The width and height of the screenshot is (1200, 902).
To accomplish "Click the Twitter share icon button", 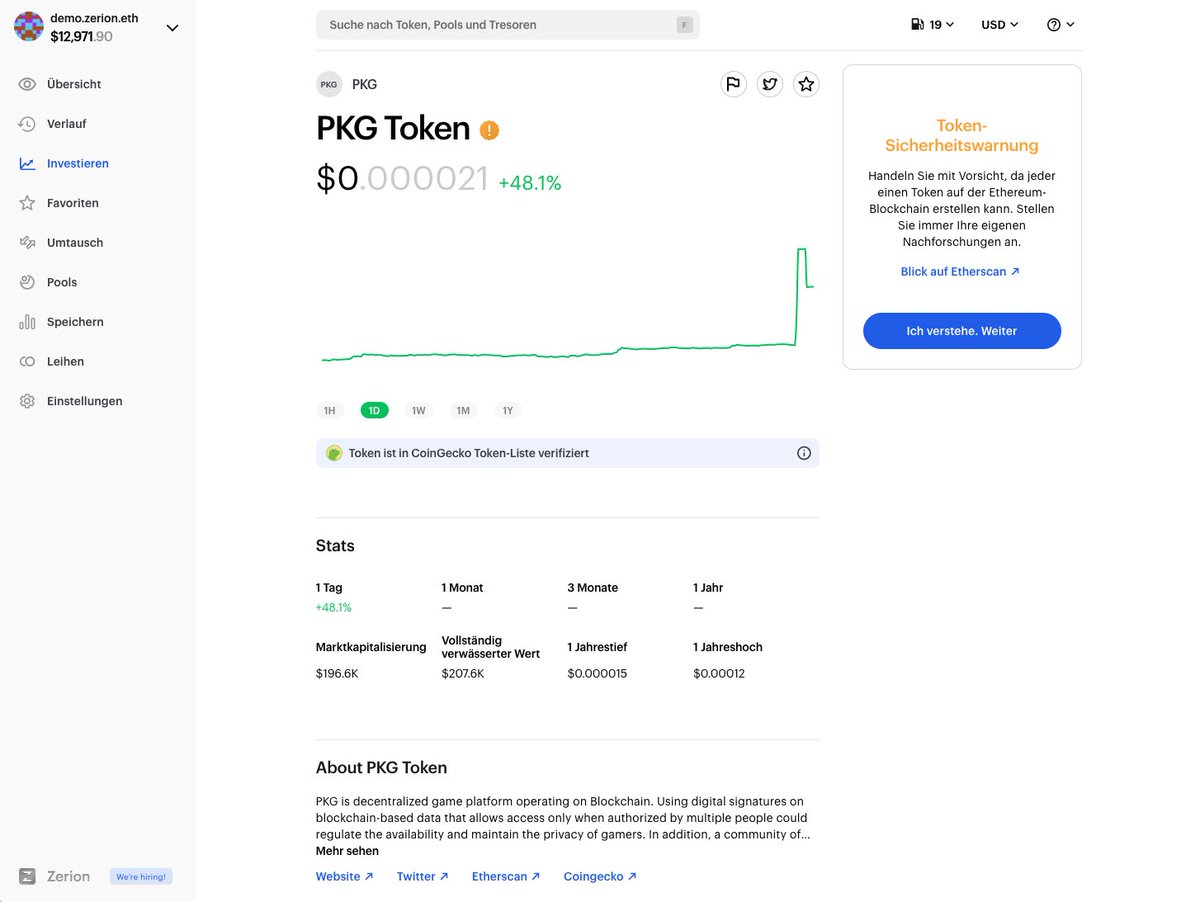I will coord(770,84).
